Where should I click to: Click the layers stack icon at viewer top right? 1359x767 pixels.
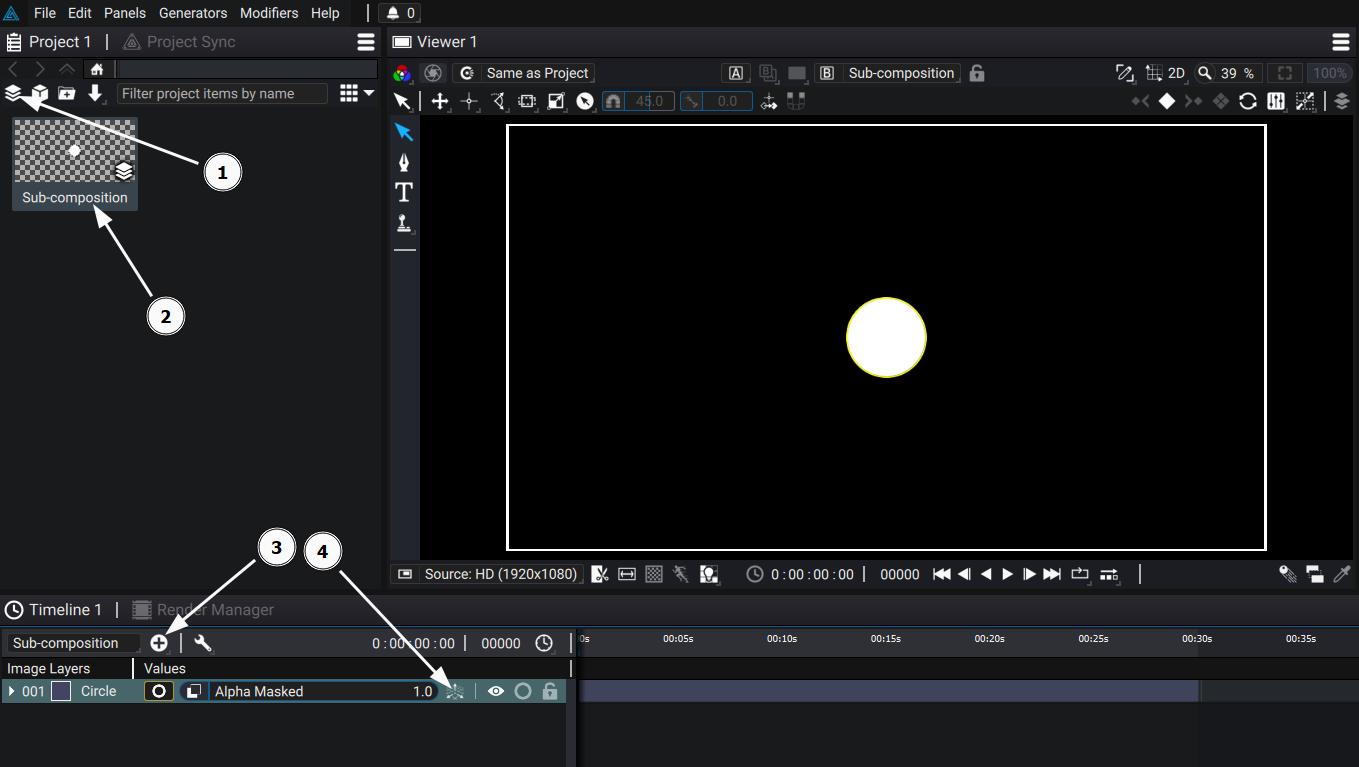pyautogui.click(x=1342, y=101)
